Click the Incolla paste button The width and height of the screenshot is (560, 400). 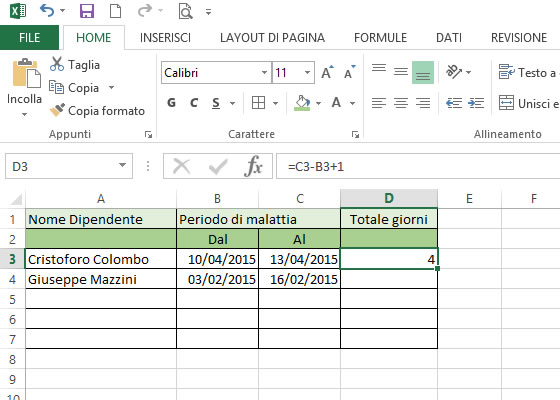(x=24, y=88)
